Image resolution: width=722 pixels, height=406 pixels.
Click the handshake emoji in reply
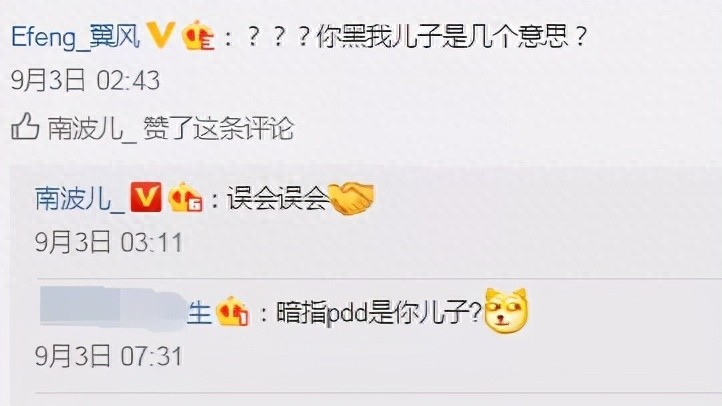pyautogui.click(x=352, y=198)
